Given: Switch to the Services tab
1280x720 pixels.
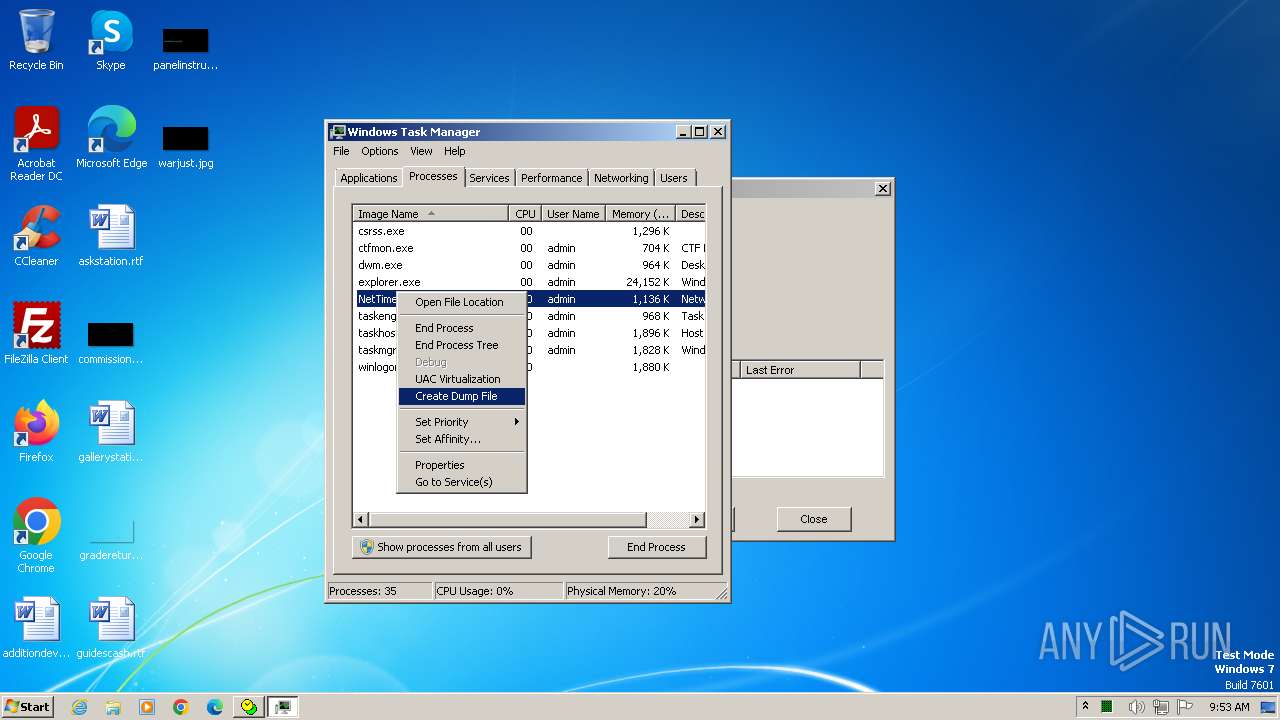Looking at the screenshot, I should click(x=489, y=178).
